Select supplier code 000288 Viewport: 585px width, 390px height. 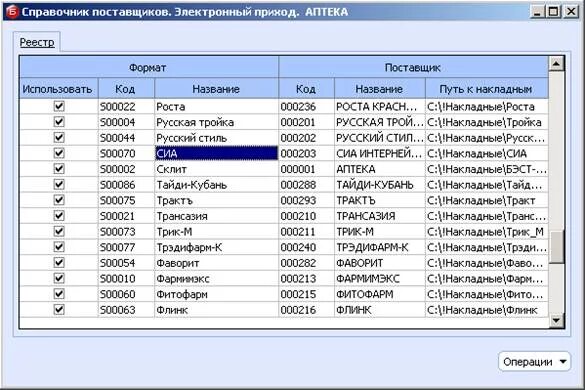tap(306, 185)
